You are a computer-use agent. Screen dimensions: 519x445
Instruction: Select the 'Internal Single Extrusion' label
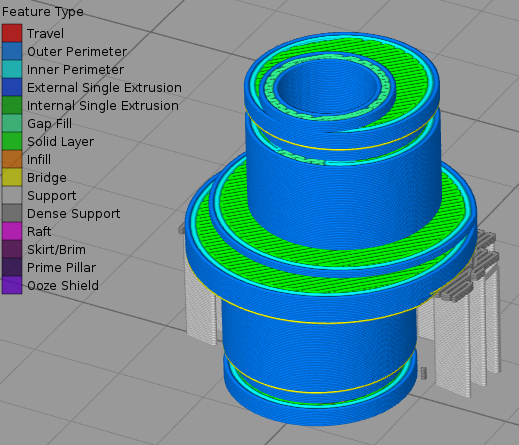[x=103, y=106]
